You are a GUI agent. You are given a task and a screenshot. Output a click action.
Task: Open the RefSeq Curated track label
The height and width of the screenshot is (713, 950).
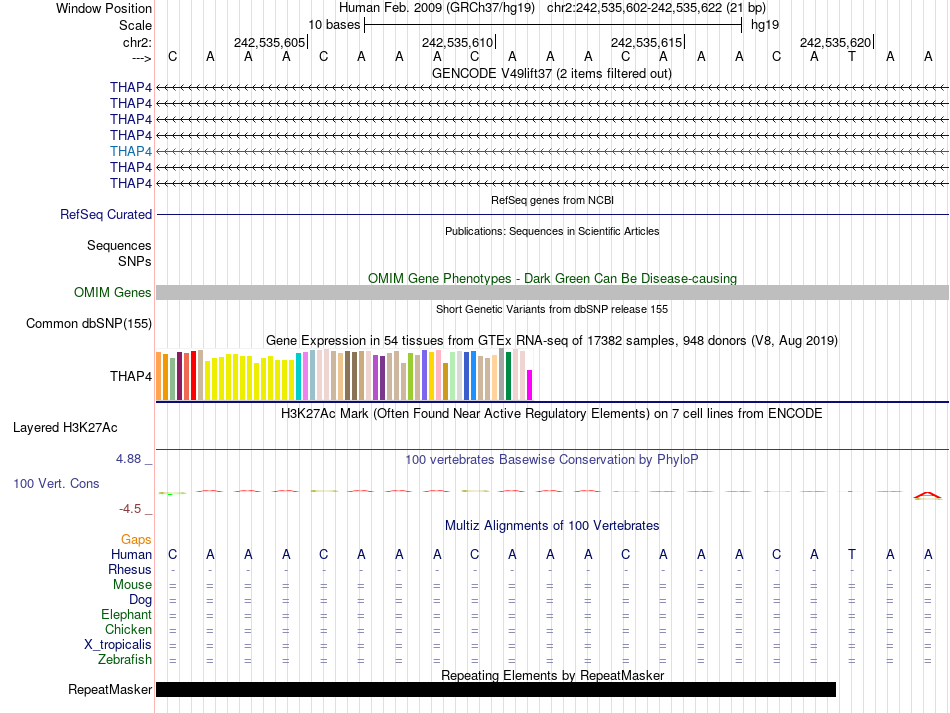click(x=106, y=214)
